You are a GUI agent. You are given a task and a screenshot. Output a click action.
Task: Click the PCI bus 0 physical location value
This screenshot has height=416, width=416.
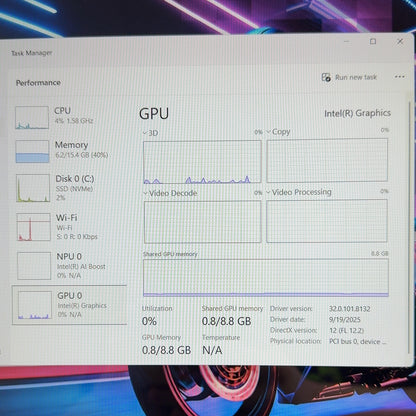358,342
